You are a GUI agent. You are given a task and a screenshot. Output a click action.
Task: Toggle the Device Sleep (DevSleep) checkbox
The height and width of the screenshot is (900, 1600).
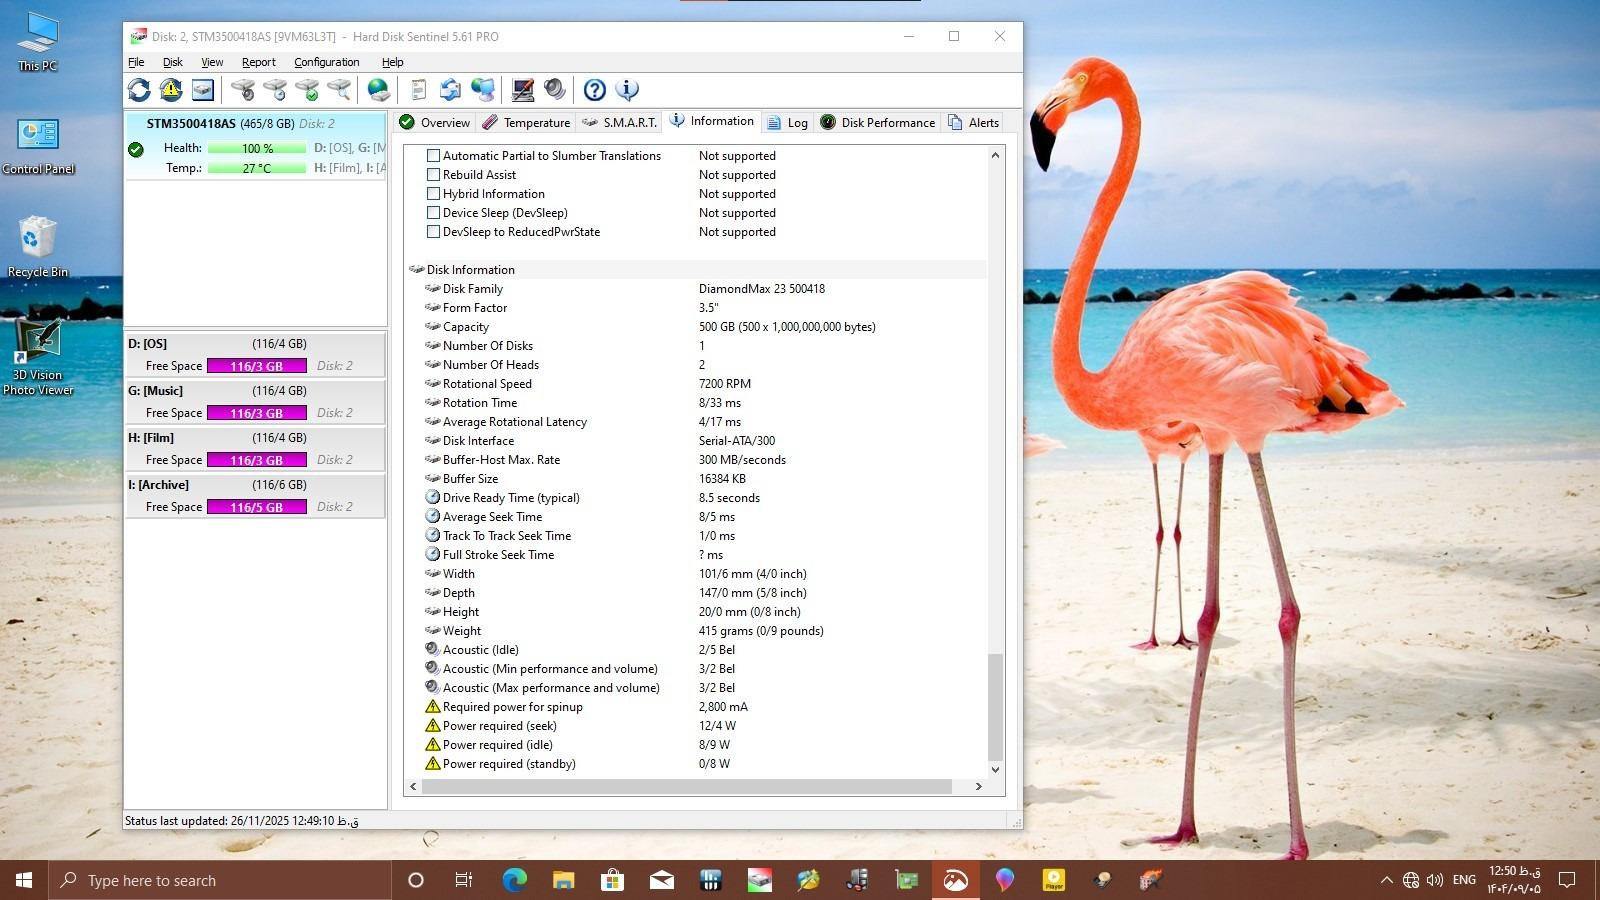433,213
